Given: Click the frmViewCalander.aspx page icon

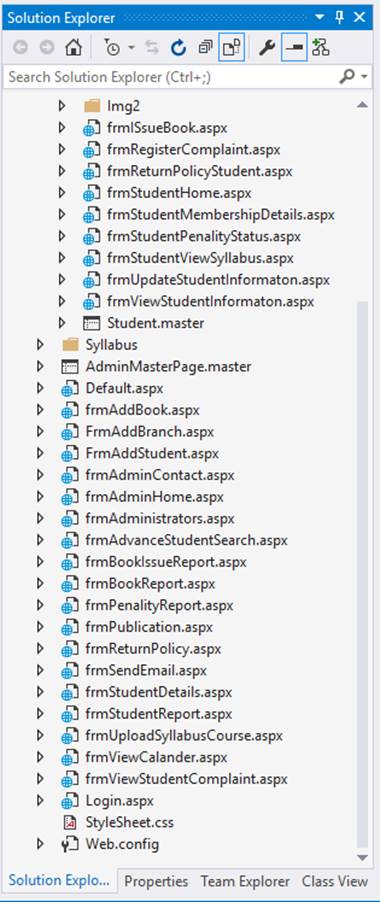Looking at the screenshot, I should click(70, 758).
